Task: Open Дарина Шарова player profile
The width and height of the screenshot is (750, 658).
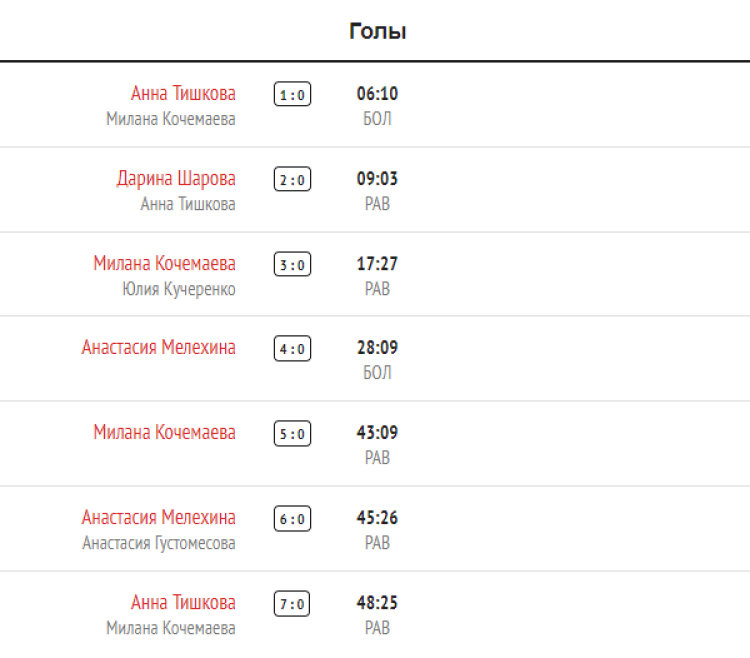Action: [176, 179]
